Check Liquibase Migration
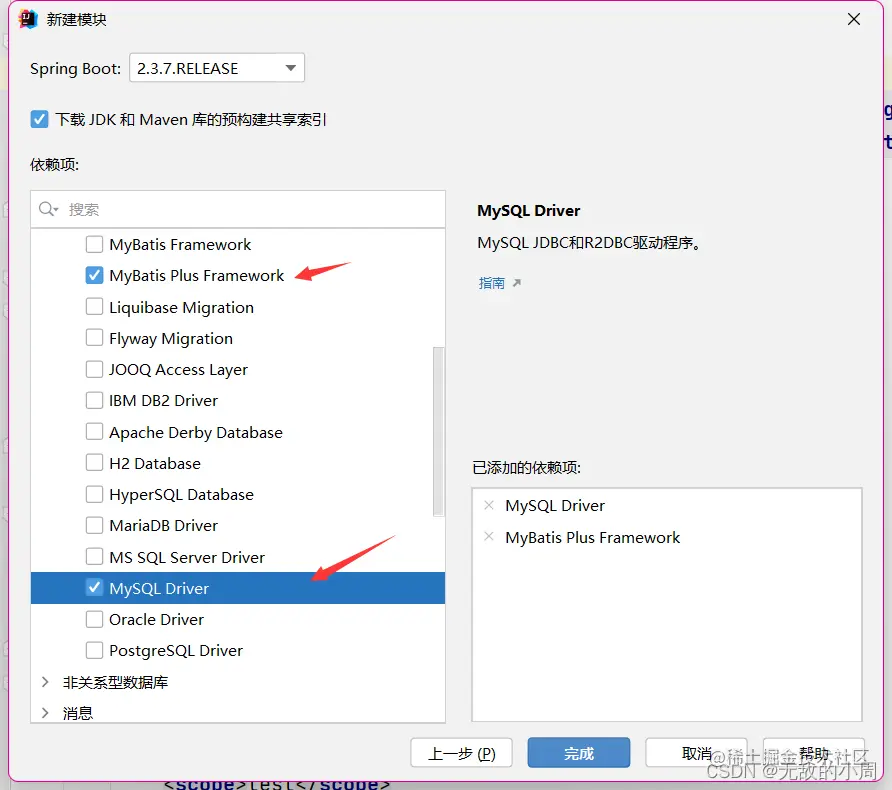 point(94,307)
